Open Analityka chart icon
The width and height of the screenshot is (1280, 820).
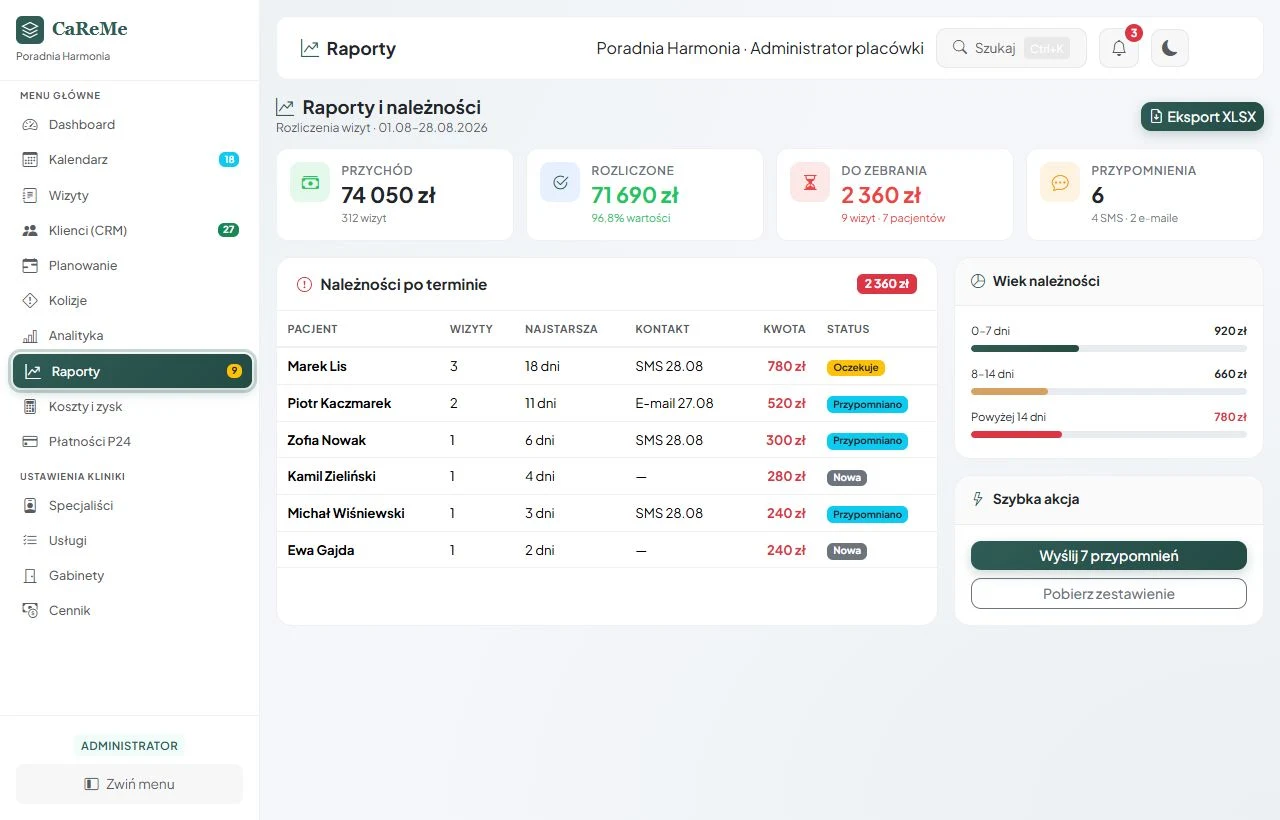point(30,336)
